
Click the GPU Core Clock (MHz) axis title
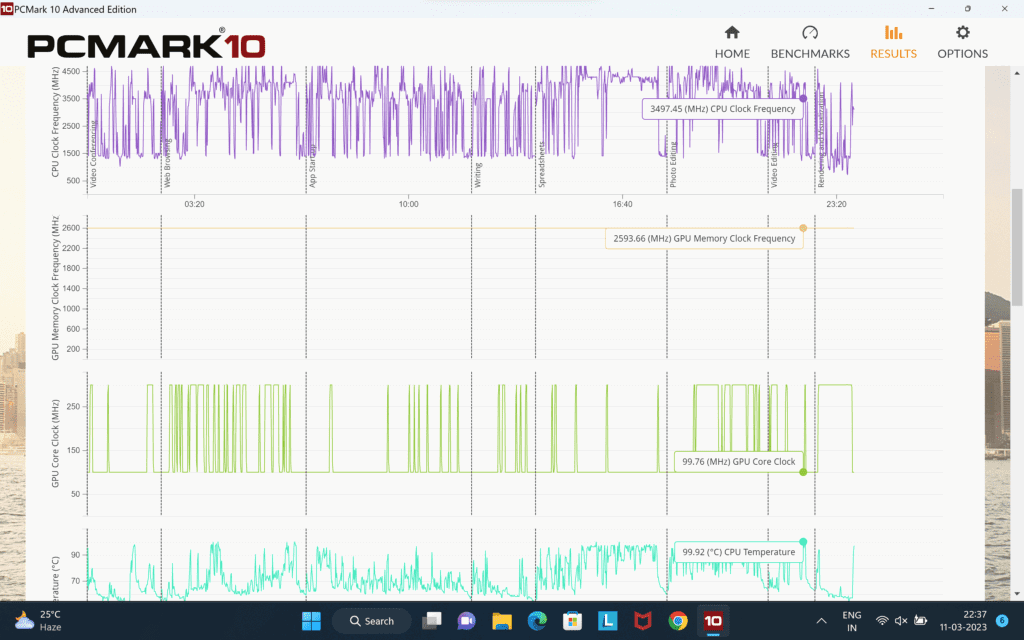pos(56,443)
